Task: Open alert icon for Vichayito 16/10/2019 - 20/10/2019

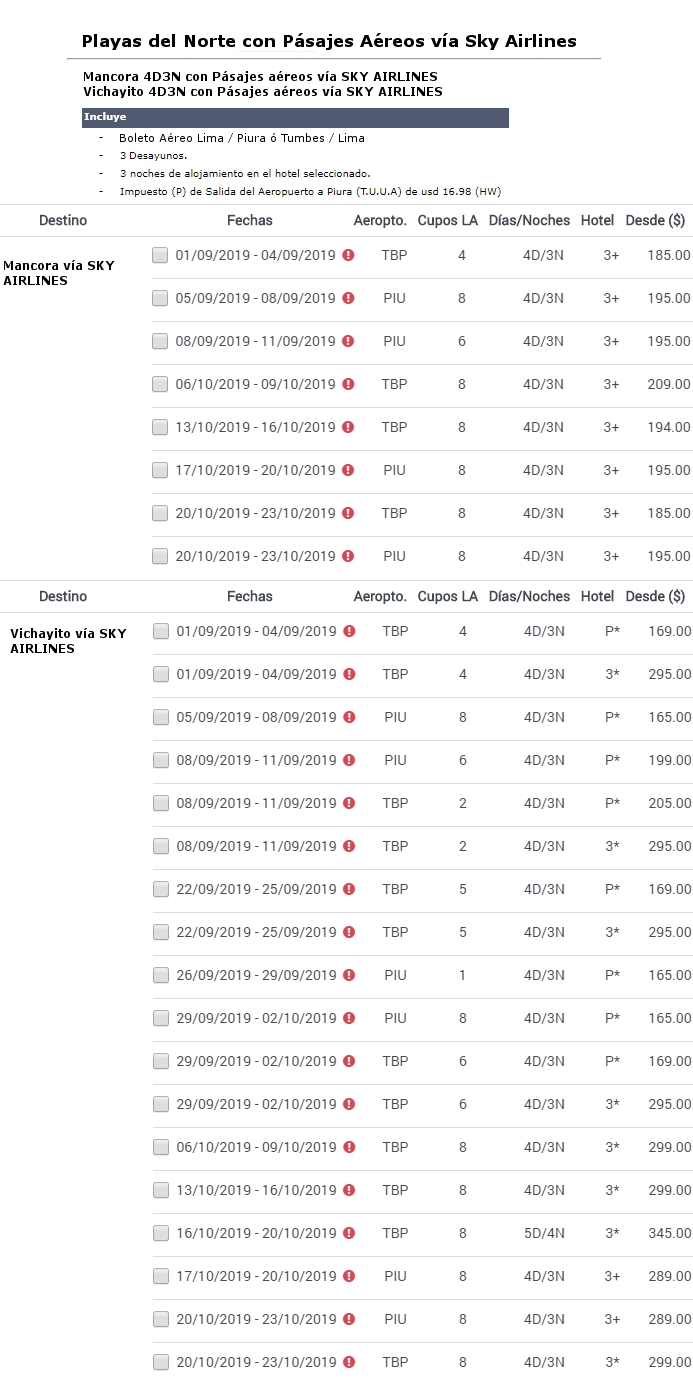Action: click(349, 1233)
